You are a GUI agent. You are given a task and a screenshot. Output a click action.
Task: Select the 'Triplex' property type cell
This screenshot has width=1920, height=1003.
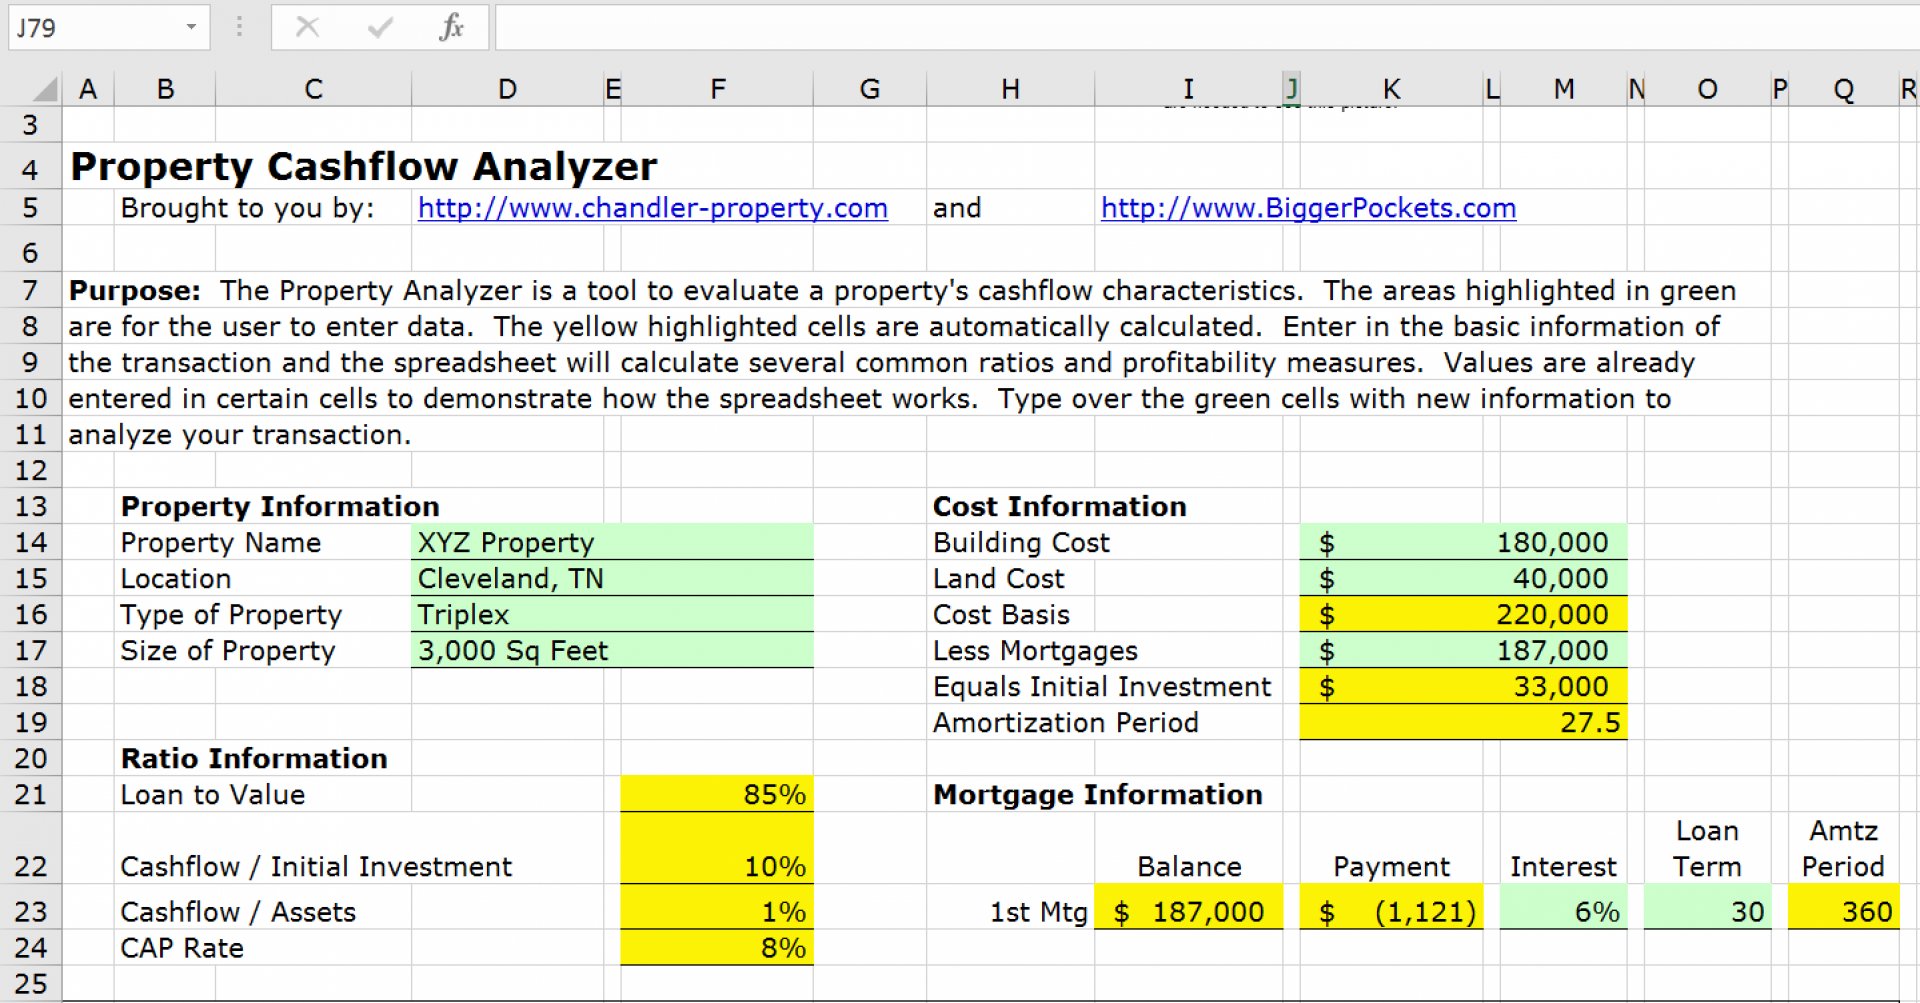(612, 614)
